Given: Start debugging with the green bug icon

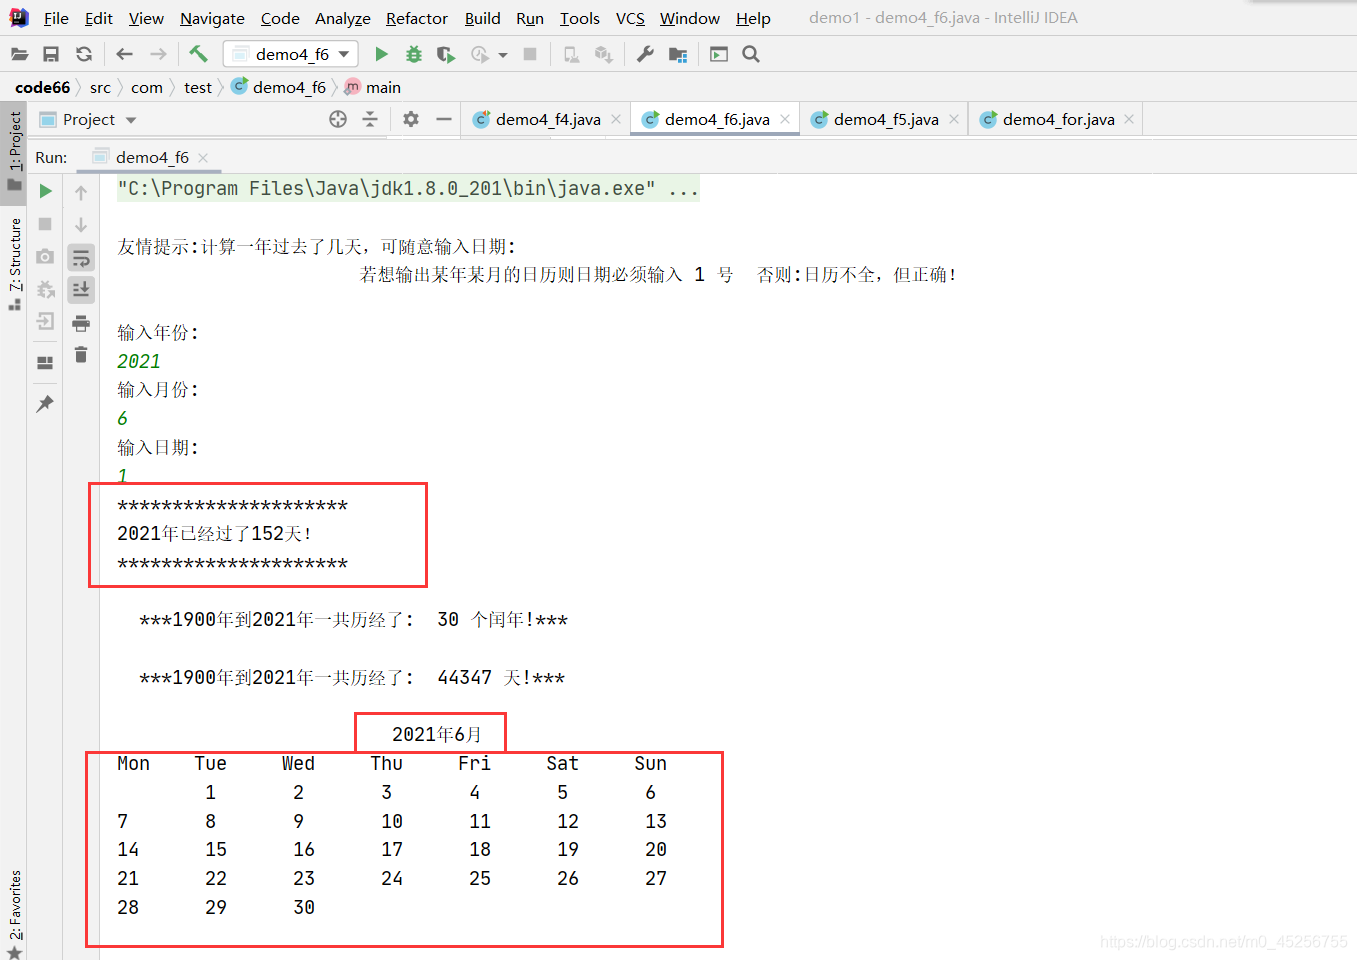Looking at the screenshot, I should (x=414, y=54).
